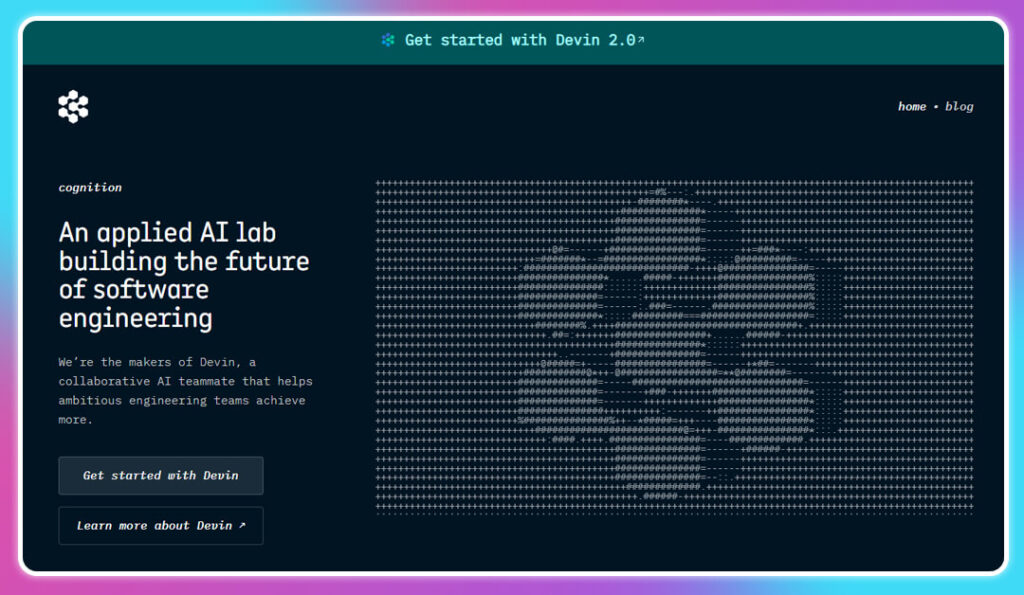Click the announcement banner strip
Image resolution: width=1024 pixels, height=595 pixels.
point(512,40)
